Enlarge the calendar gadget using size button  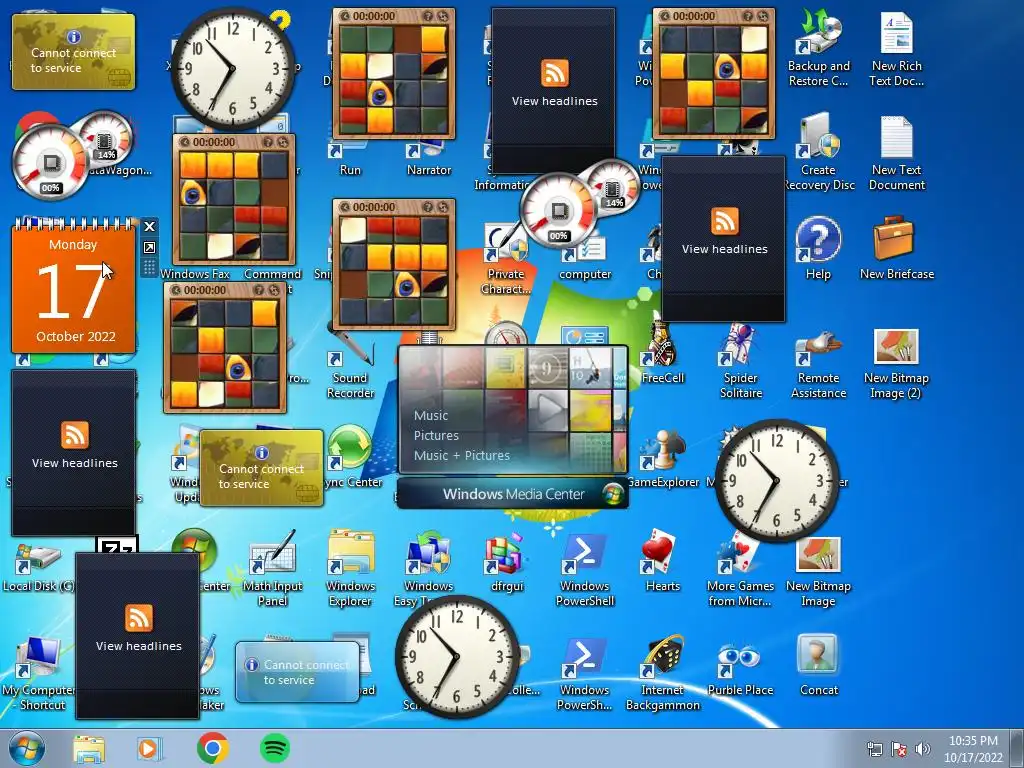(150, 248)
